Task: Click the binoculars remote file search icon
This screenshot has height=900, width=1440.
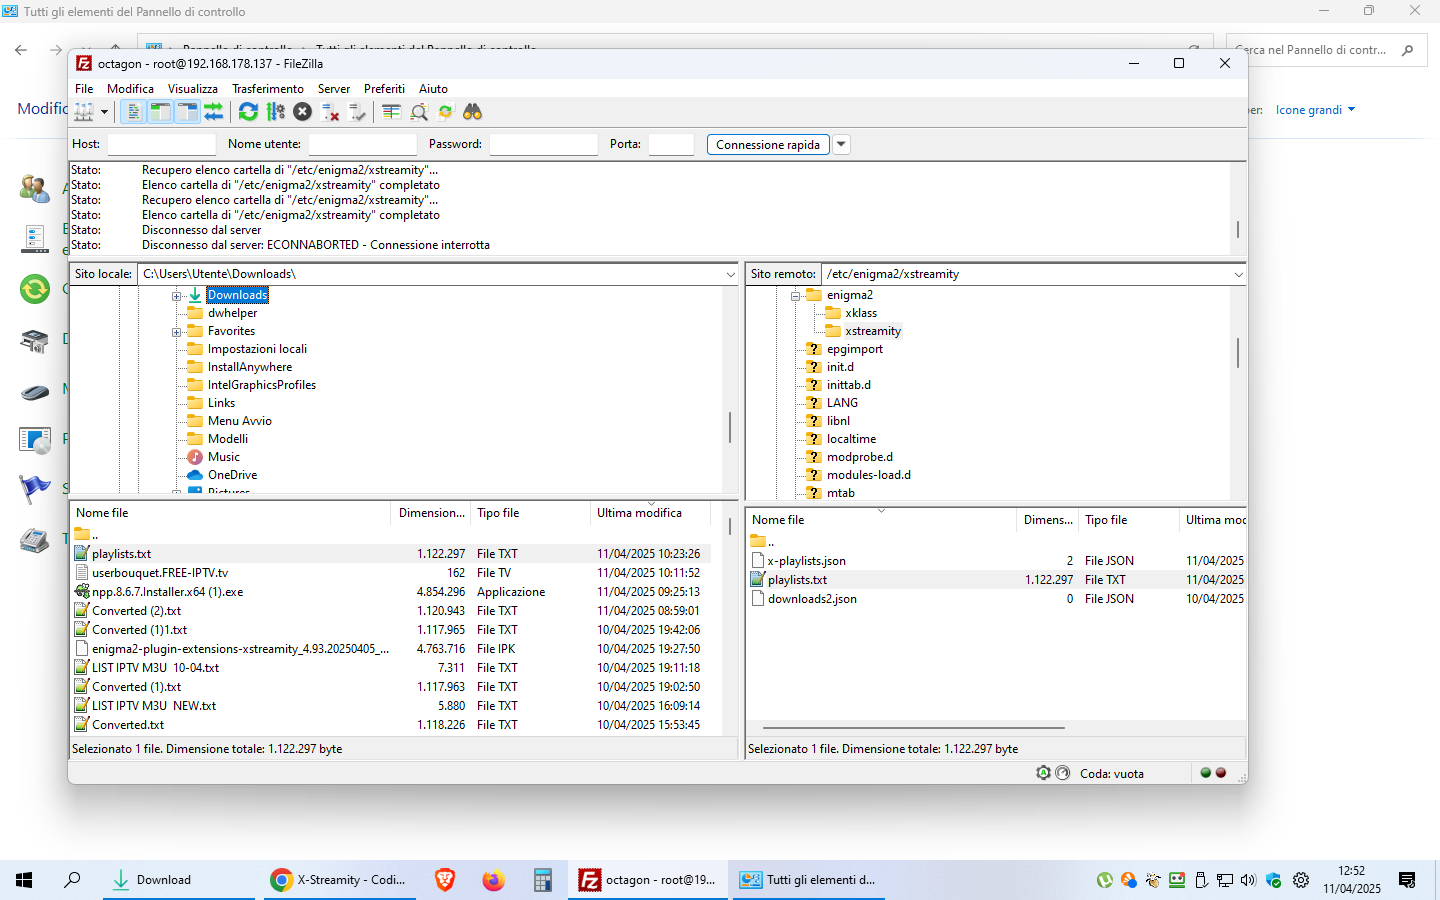Action: tap(472, 112)
